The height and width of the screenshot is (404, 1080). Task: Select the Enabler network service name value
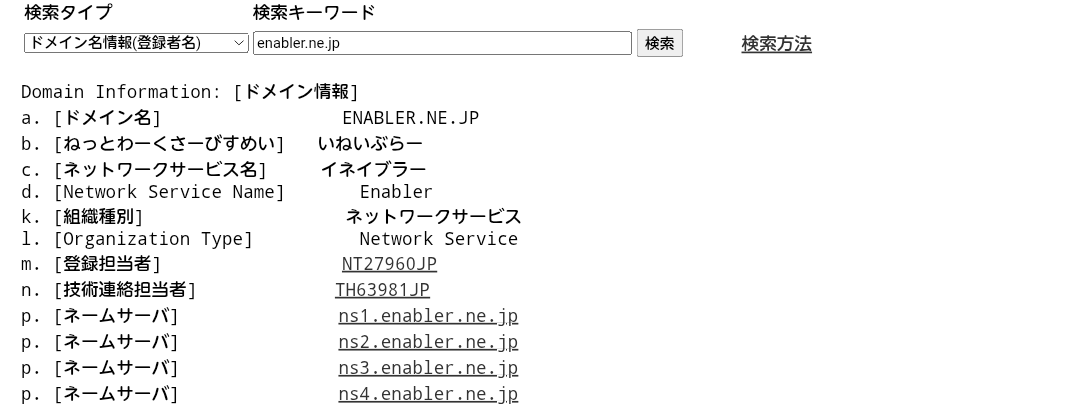(396, 192)
